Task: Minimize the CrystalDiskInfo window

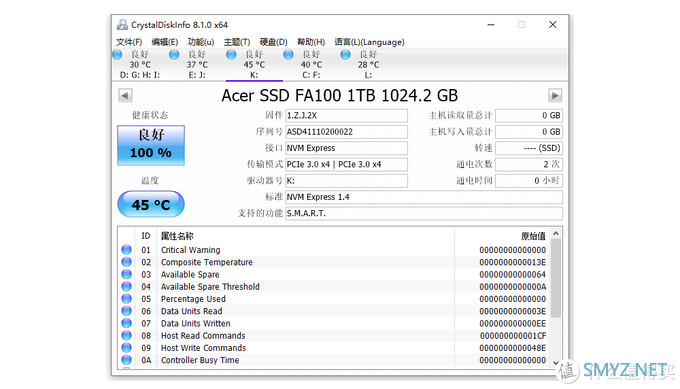Action: 490,25
